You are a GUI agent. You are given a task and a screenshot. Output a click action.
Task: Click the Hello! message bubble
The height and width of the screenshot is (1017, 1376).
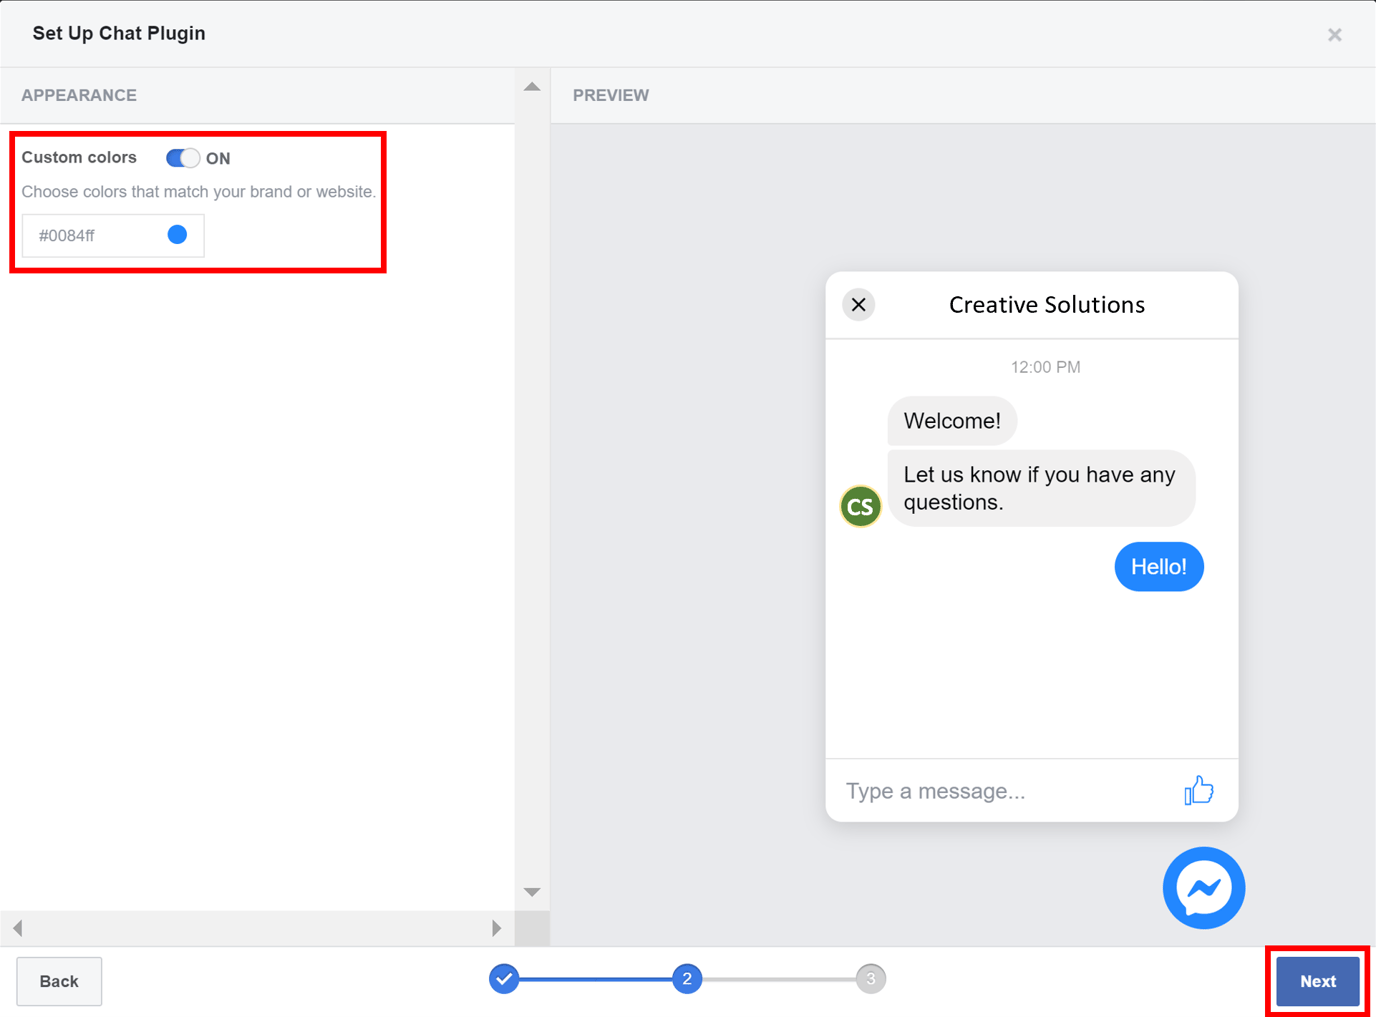(1158, 566)
